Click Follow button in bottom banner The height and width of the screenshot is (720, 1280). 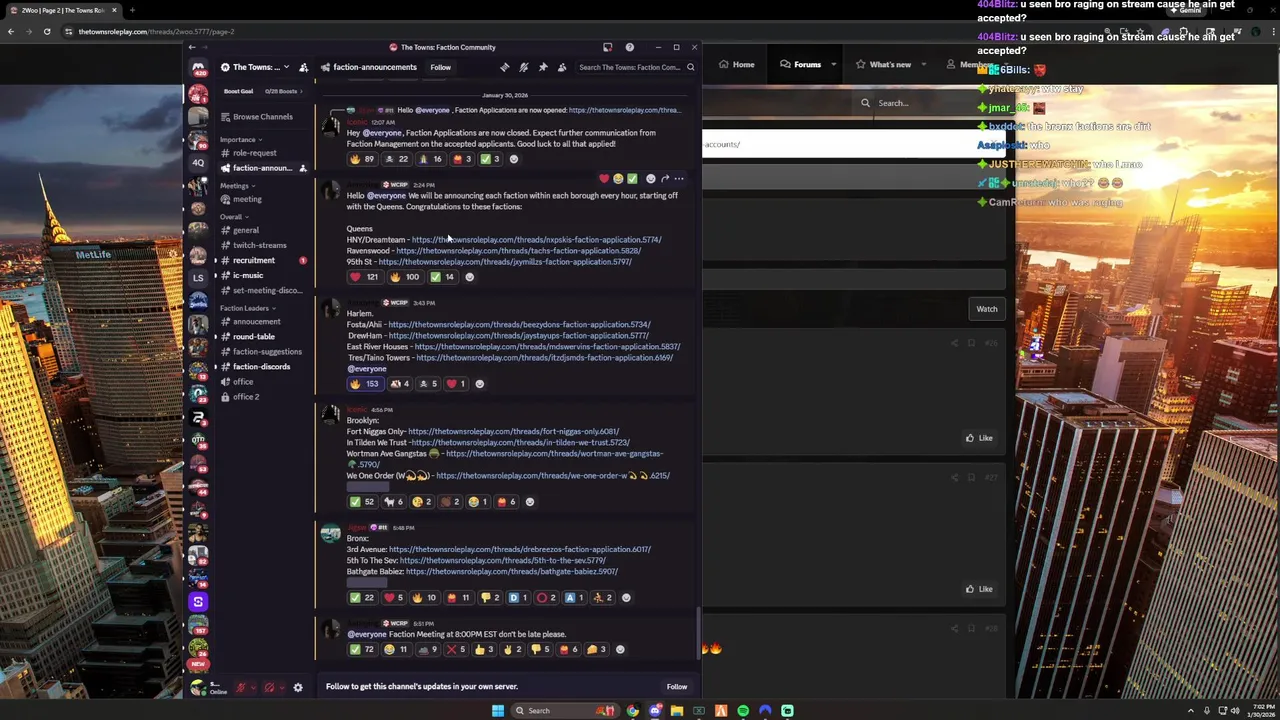(677, 687)
